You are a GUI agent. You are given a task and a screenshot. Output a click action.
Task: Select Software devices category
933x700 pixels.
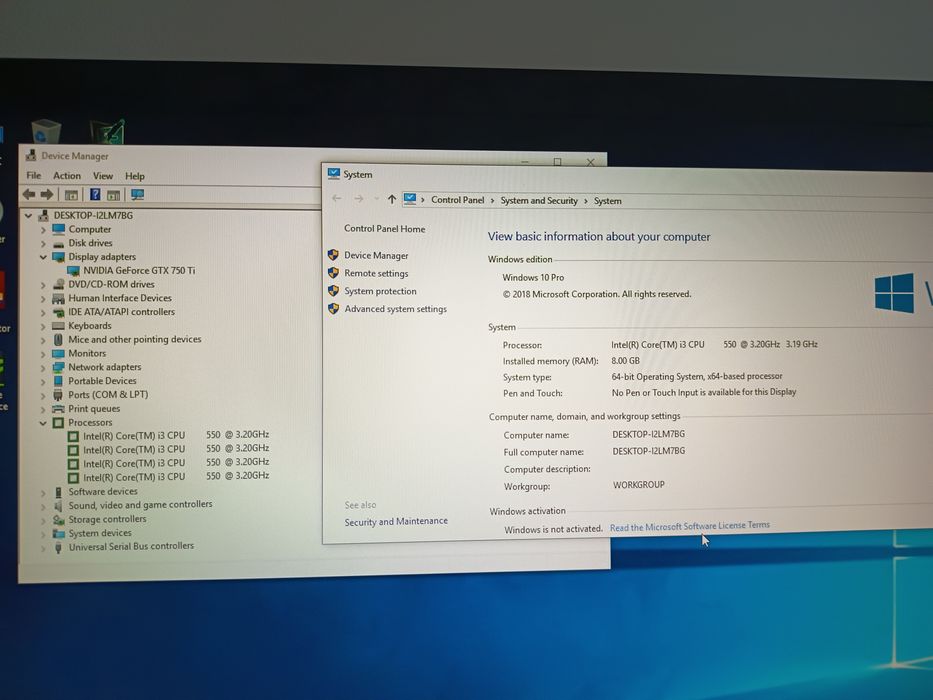(102, 492)
